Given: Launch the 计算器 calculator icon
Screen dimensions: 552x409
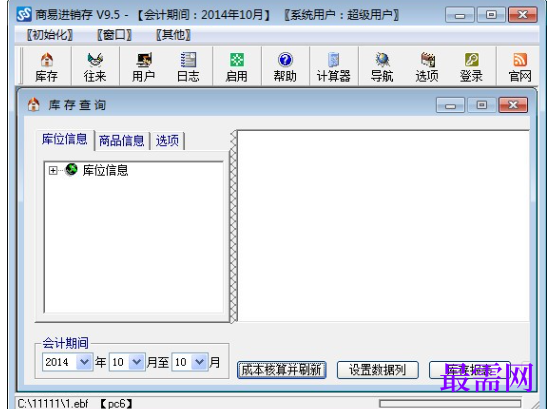Looking at the screenshot, I should tap(334, 67).
